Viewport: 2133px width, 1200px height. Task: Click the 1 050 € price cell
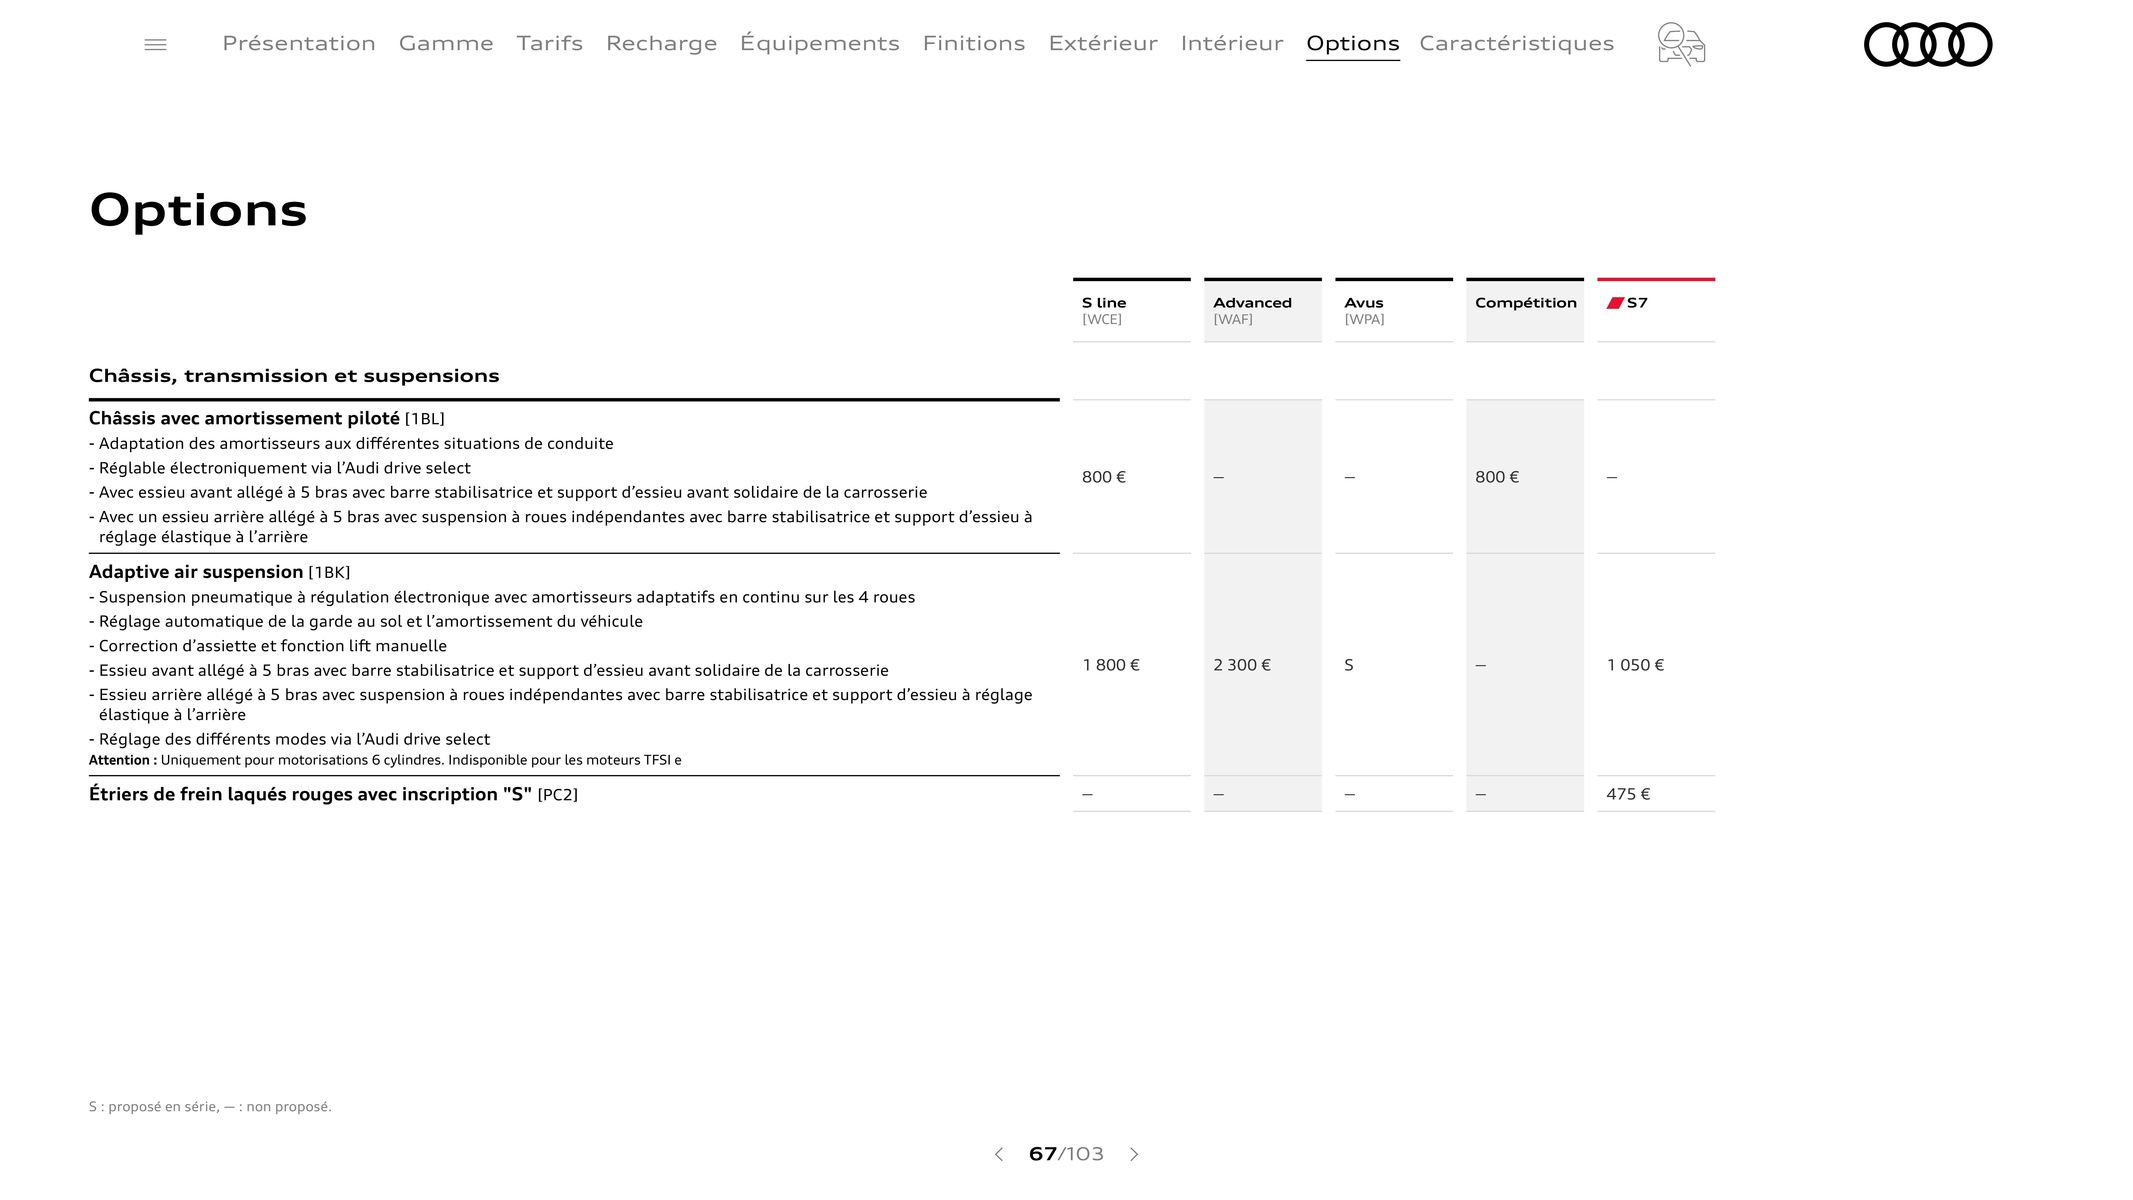[1635, 665]
